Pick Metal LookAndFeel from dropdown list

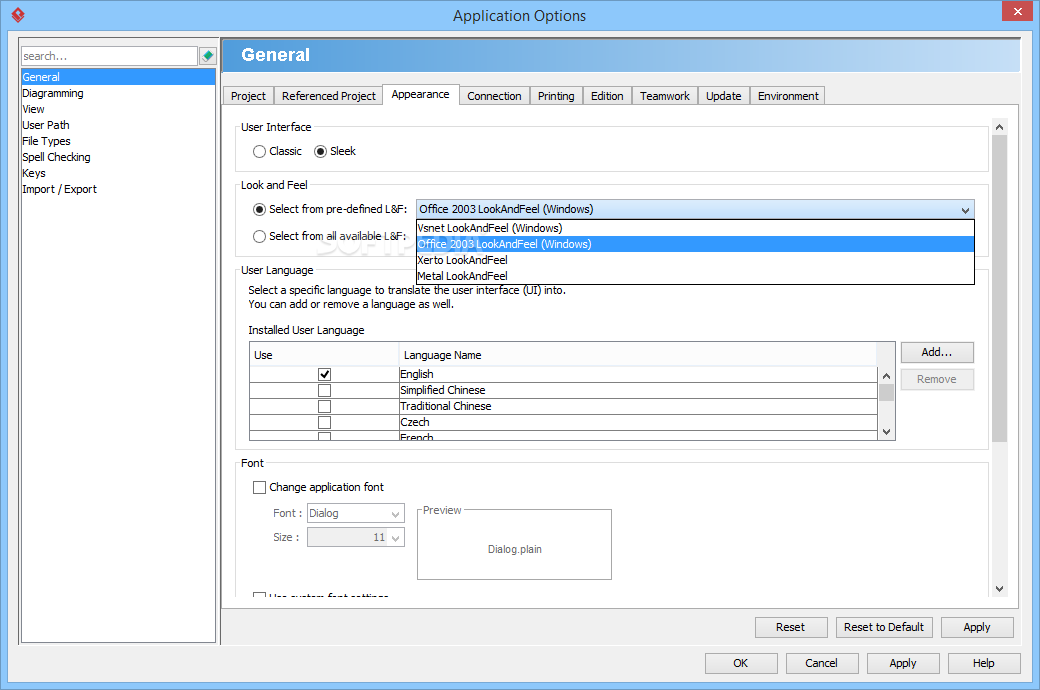(695, 276)
